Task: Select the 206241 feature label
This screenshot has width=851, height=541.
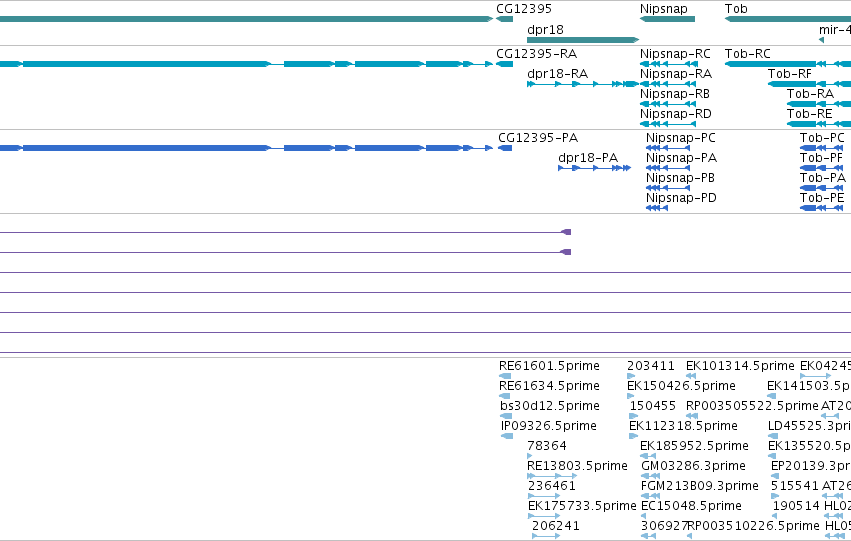Action: pyautogui.click(x=556, y=526)
